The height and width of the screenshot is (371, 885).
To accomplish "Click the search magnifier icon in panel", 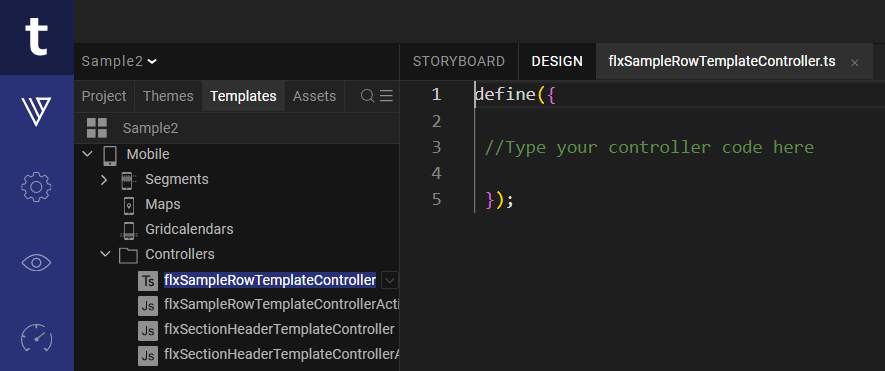I will pyautogui.click(x=367, y=96).
